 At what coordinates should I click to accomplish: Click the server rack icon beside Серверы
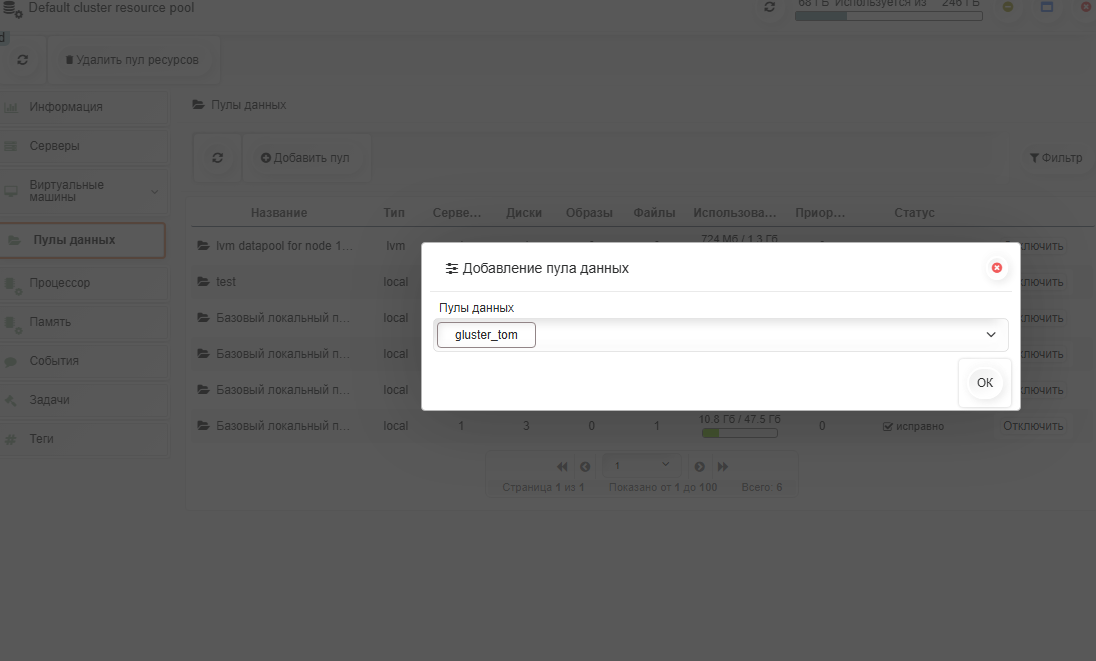click(x=10, y=146)
